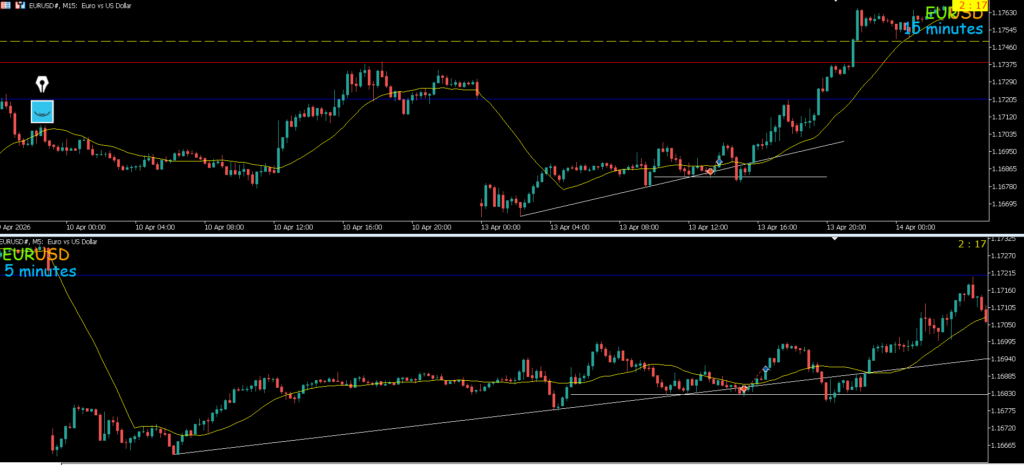Viewport: 1024px width, 465px height.
Task: Click the '10 Apr 00:00' time label
Action: (87, 228)
